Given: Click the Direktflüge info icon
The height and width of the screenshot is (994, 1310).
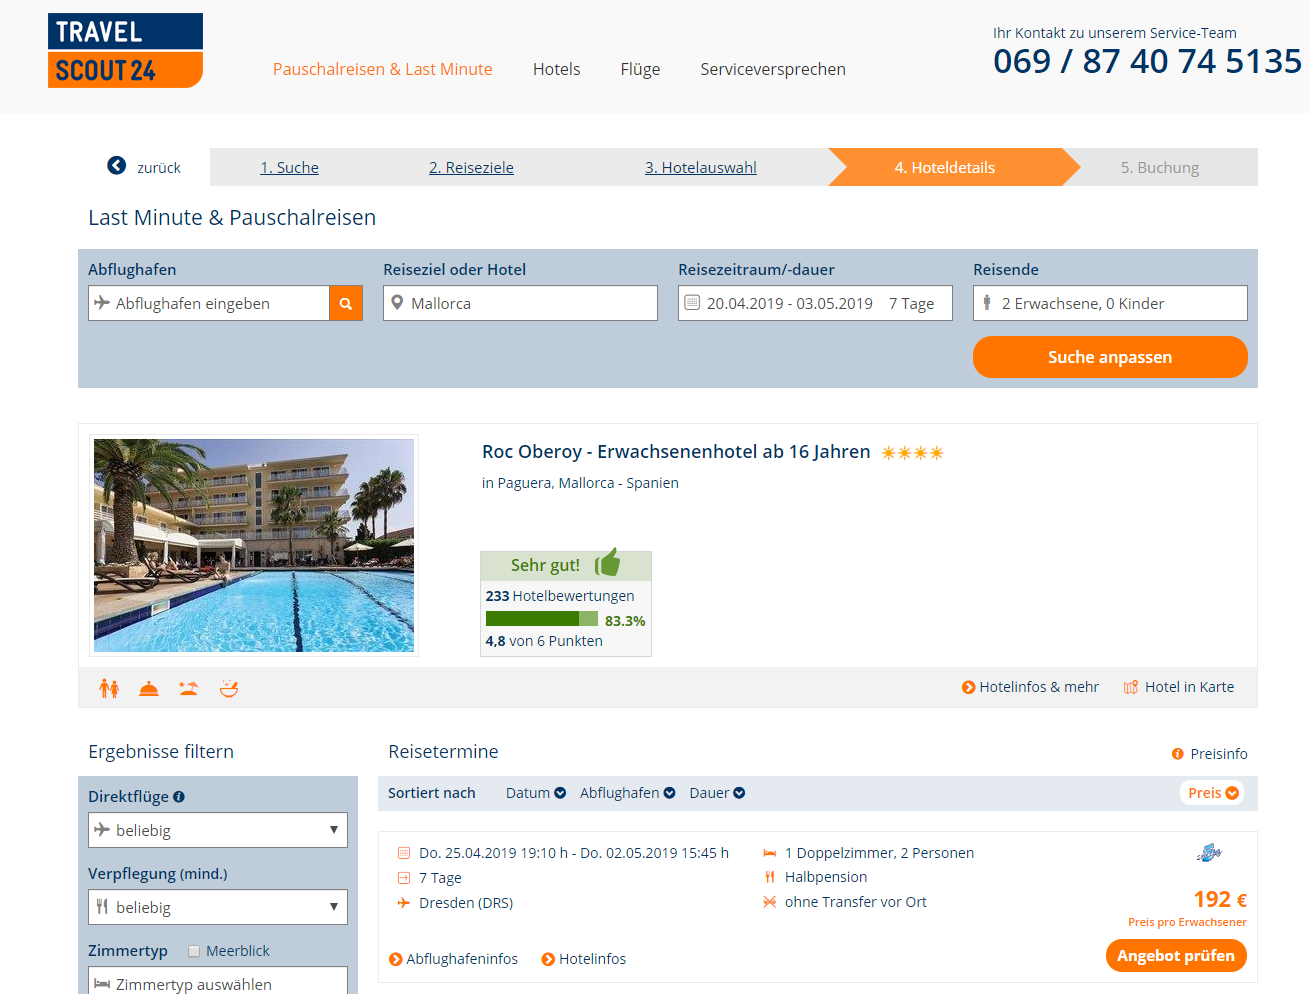Looking at the screenshot, I should pos(179,797).
